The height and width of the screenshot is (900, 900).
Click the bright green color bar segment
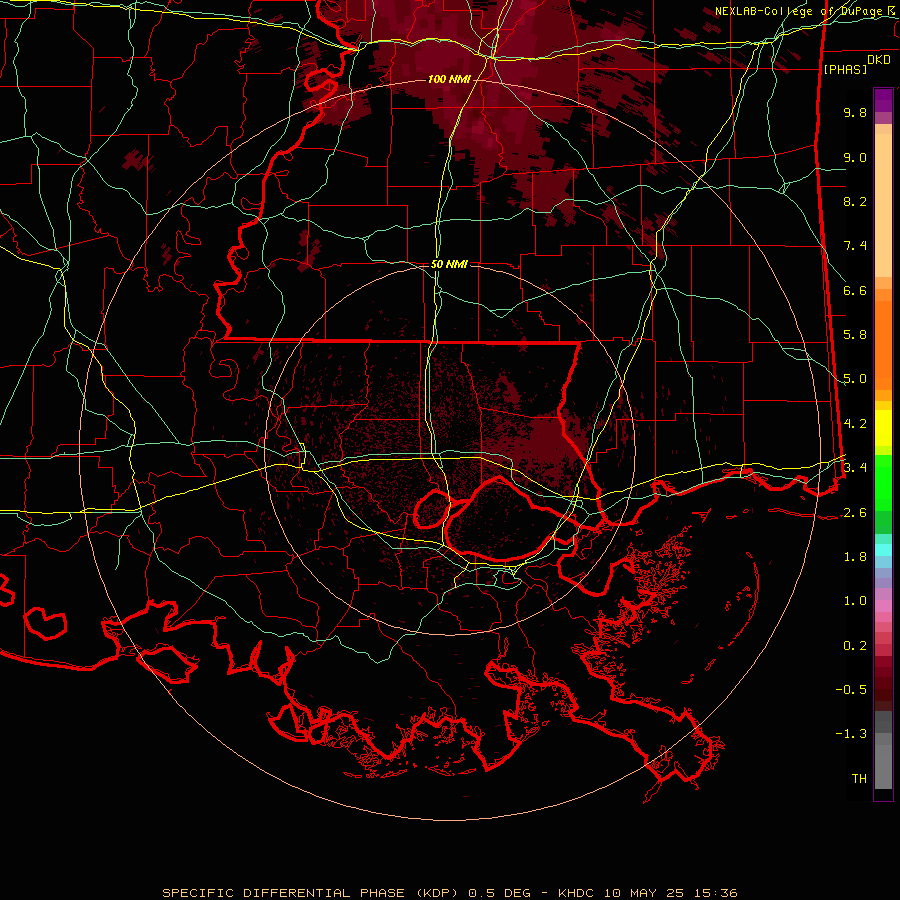point(883,482)
